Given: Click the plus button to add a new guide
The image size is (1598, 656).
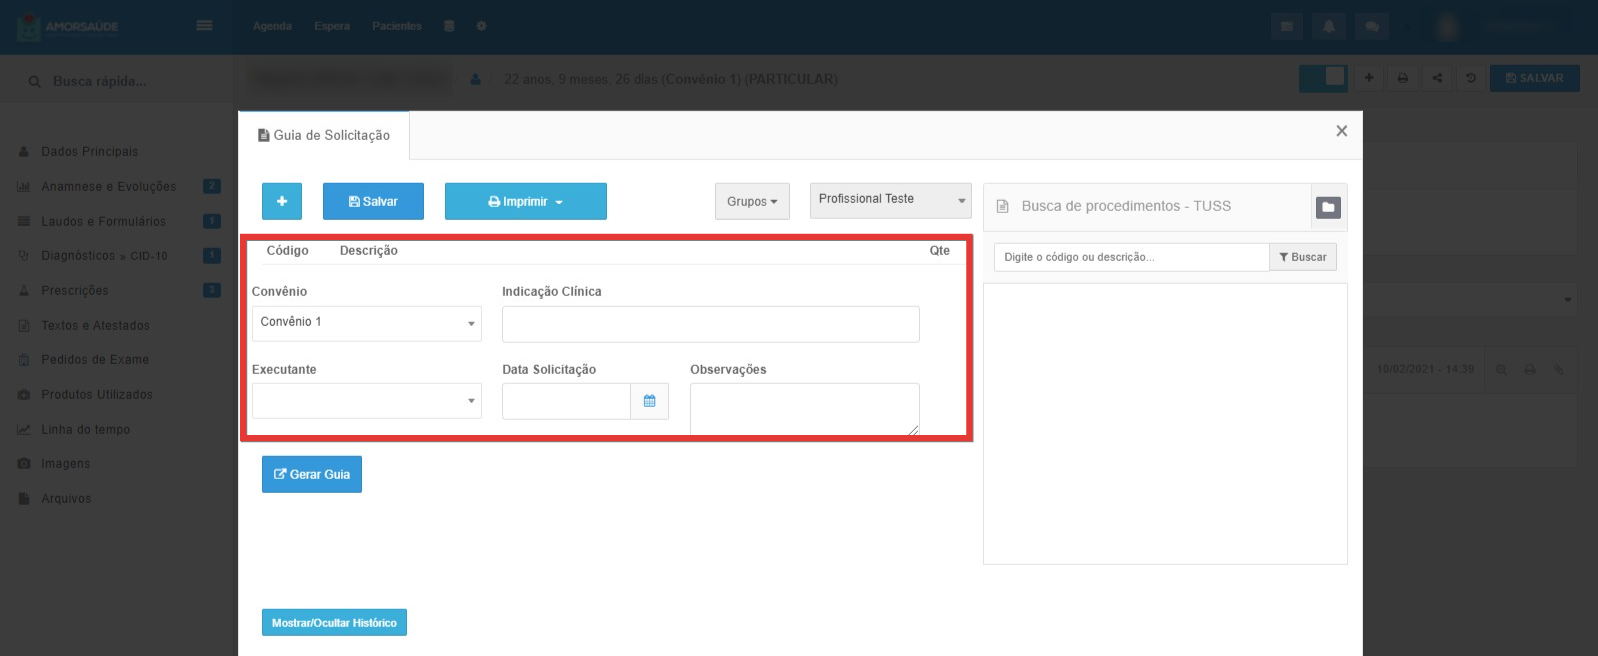Looking at the screenshot, I should 282,201.
